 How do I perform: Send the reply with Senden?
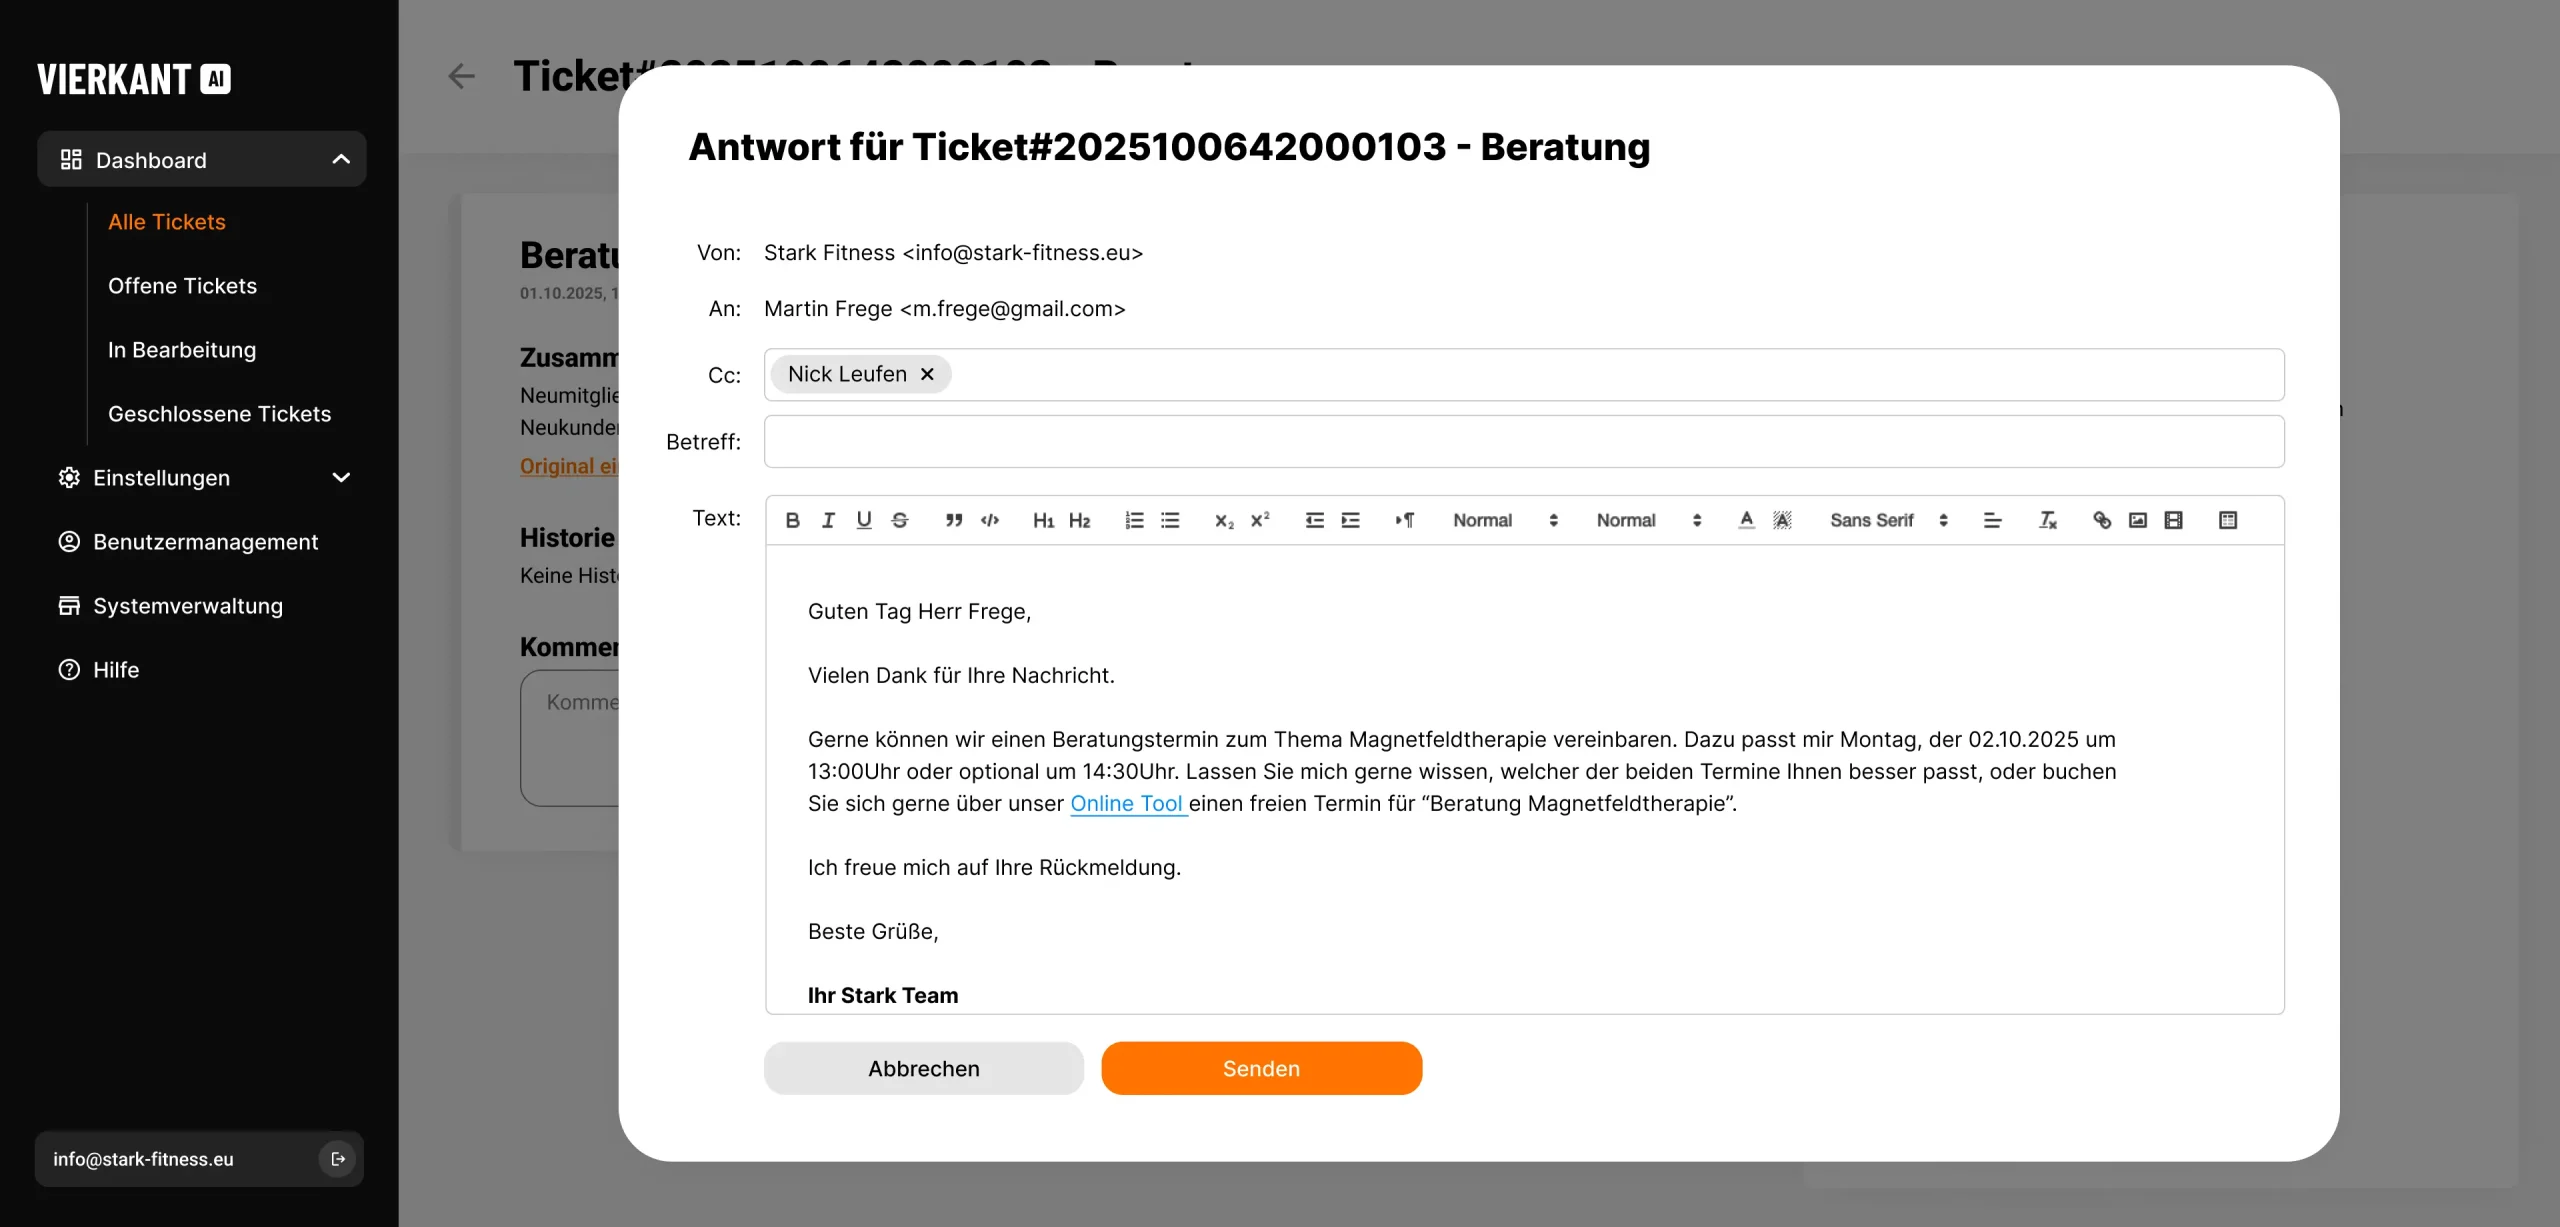click(1261, 1068)
